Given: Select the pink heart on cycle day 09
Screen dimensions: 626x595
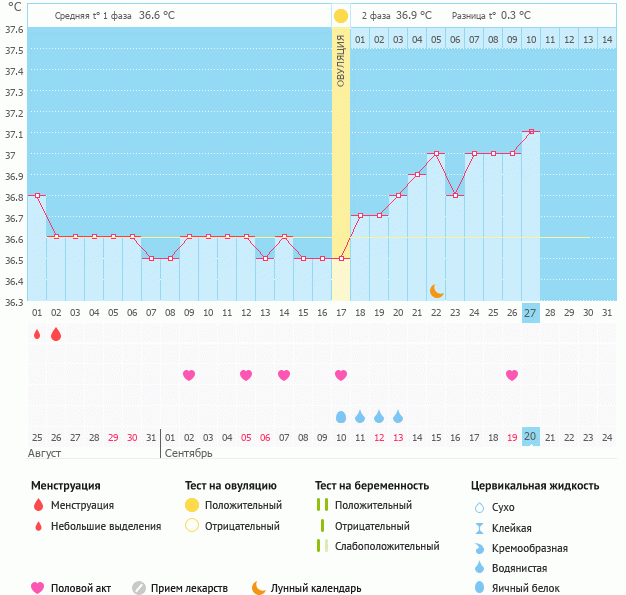Looking at the screenshot, I should pyautogui.click(x=189, y=375).
